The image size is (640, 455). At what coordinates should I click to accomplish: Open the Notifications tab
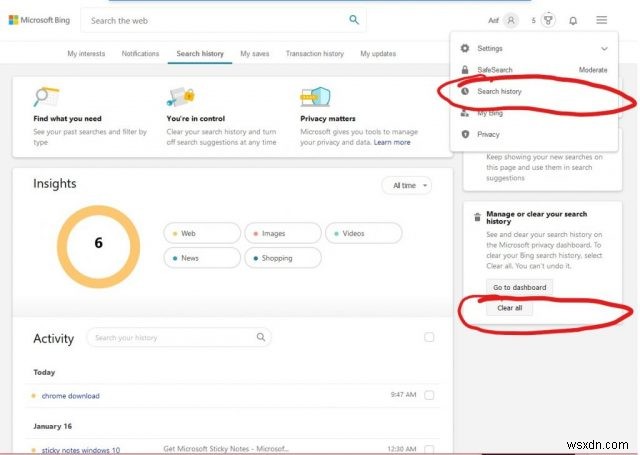[x=140, y=53]
